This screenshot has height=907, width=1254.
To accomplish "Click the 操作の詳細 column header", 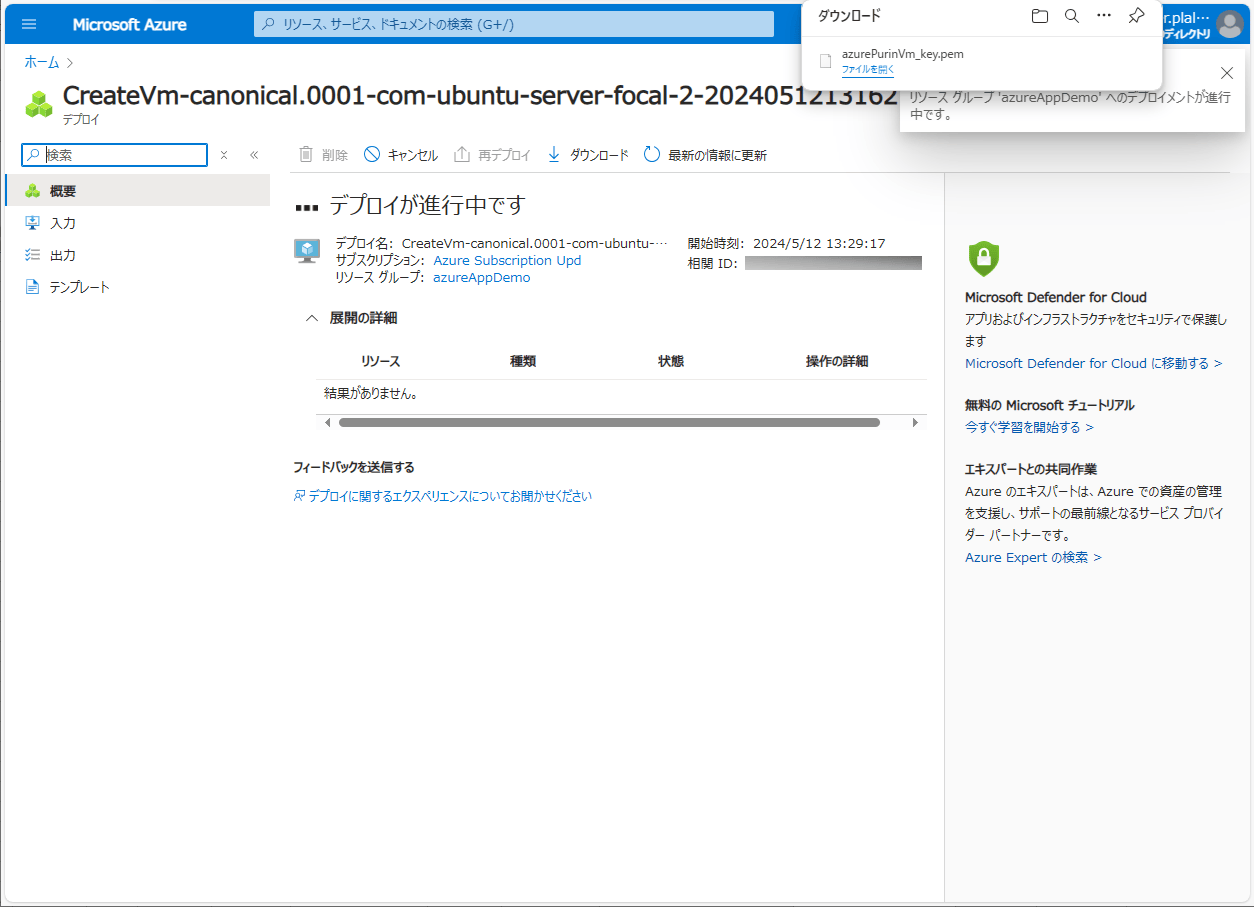I will point(837,361).
